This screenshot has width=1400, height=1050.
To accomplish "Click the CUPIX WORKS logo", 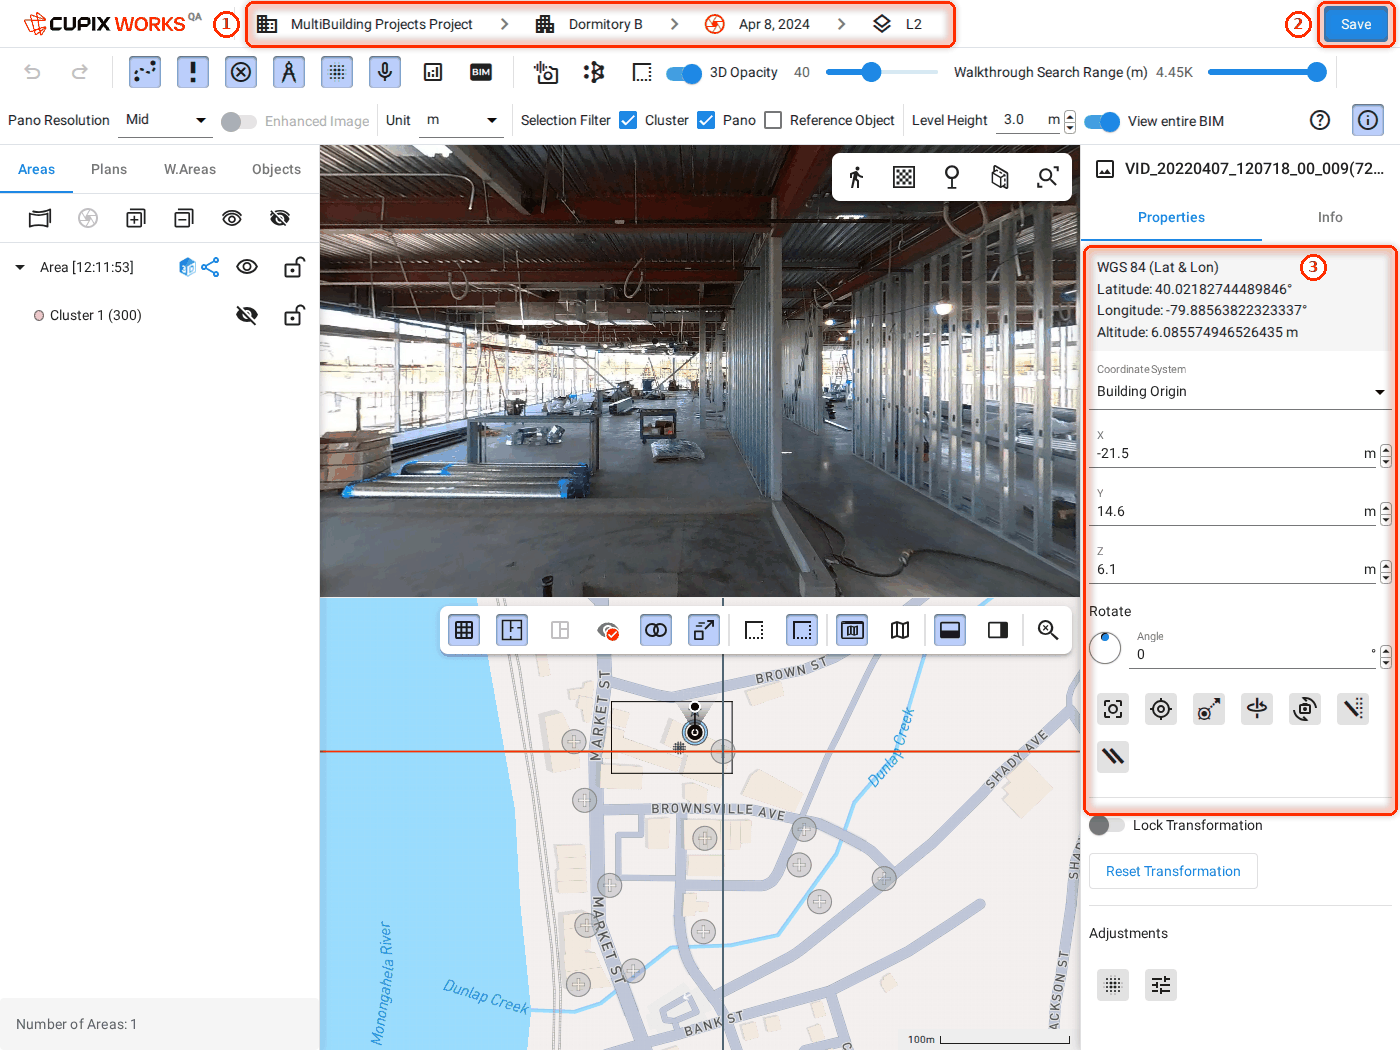I will pos(103,23).
